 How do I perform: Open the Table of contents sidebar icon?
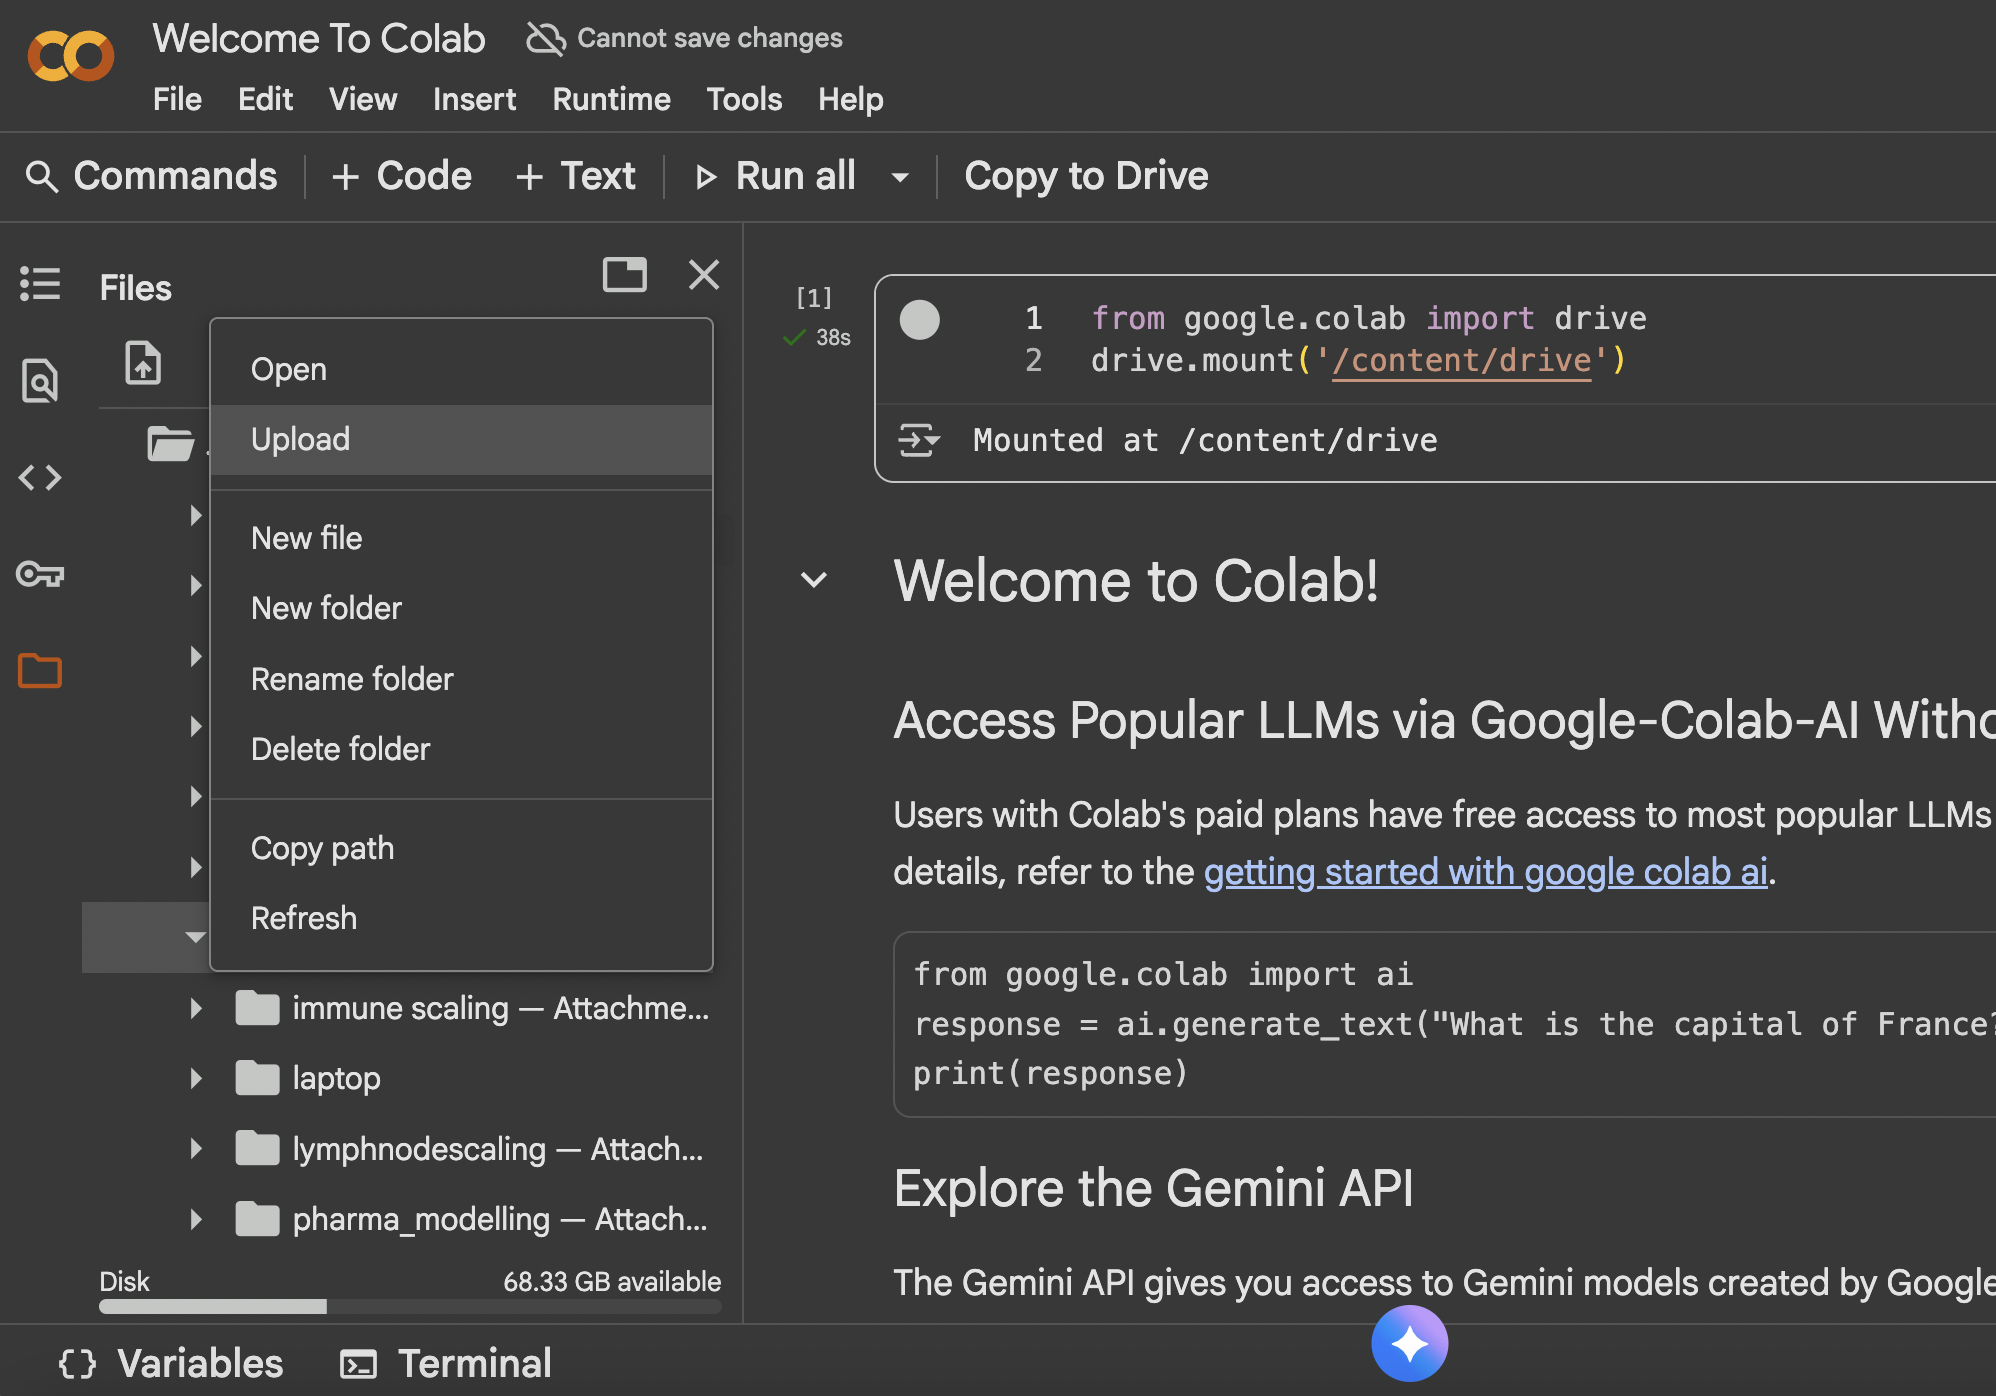tap(40, 284)
